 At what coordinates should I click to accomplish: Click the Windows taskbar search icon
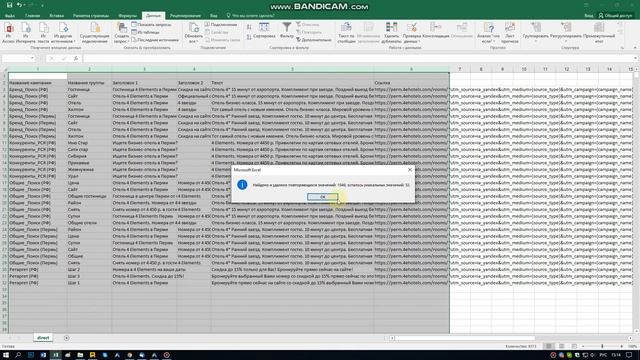(18, 355)
